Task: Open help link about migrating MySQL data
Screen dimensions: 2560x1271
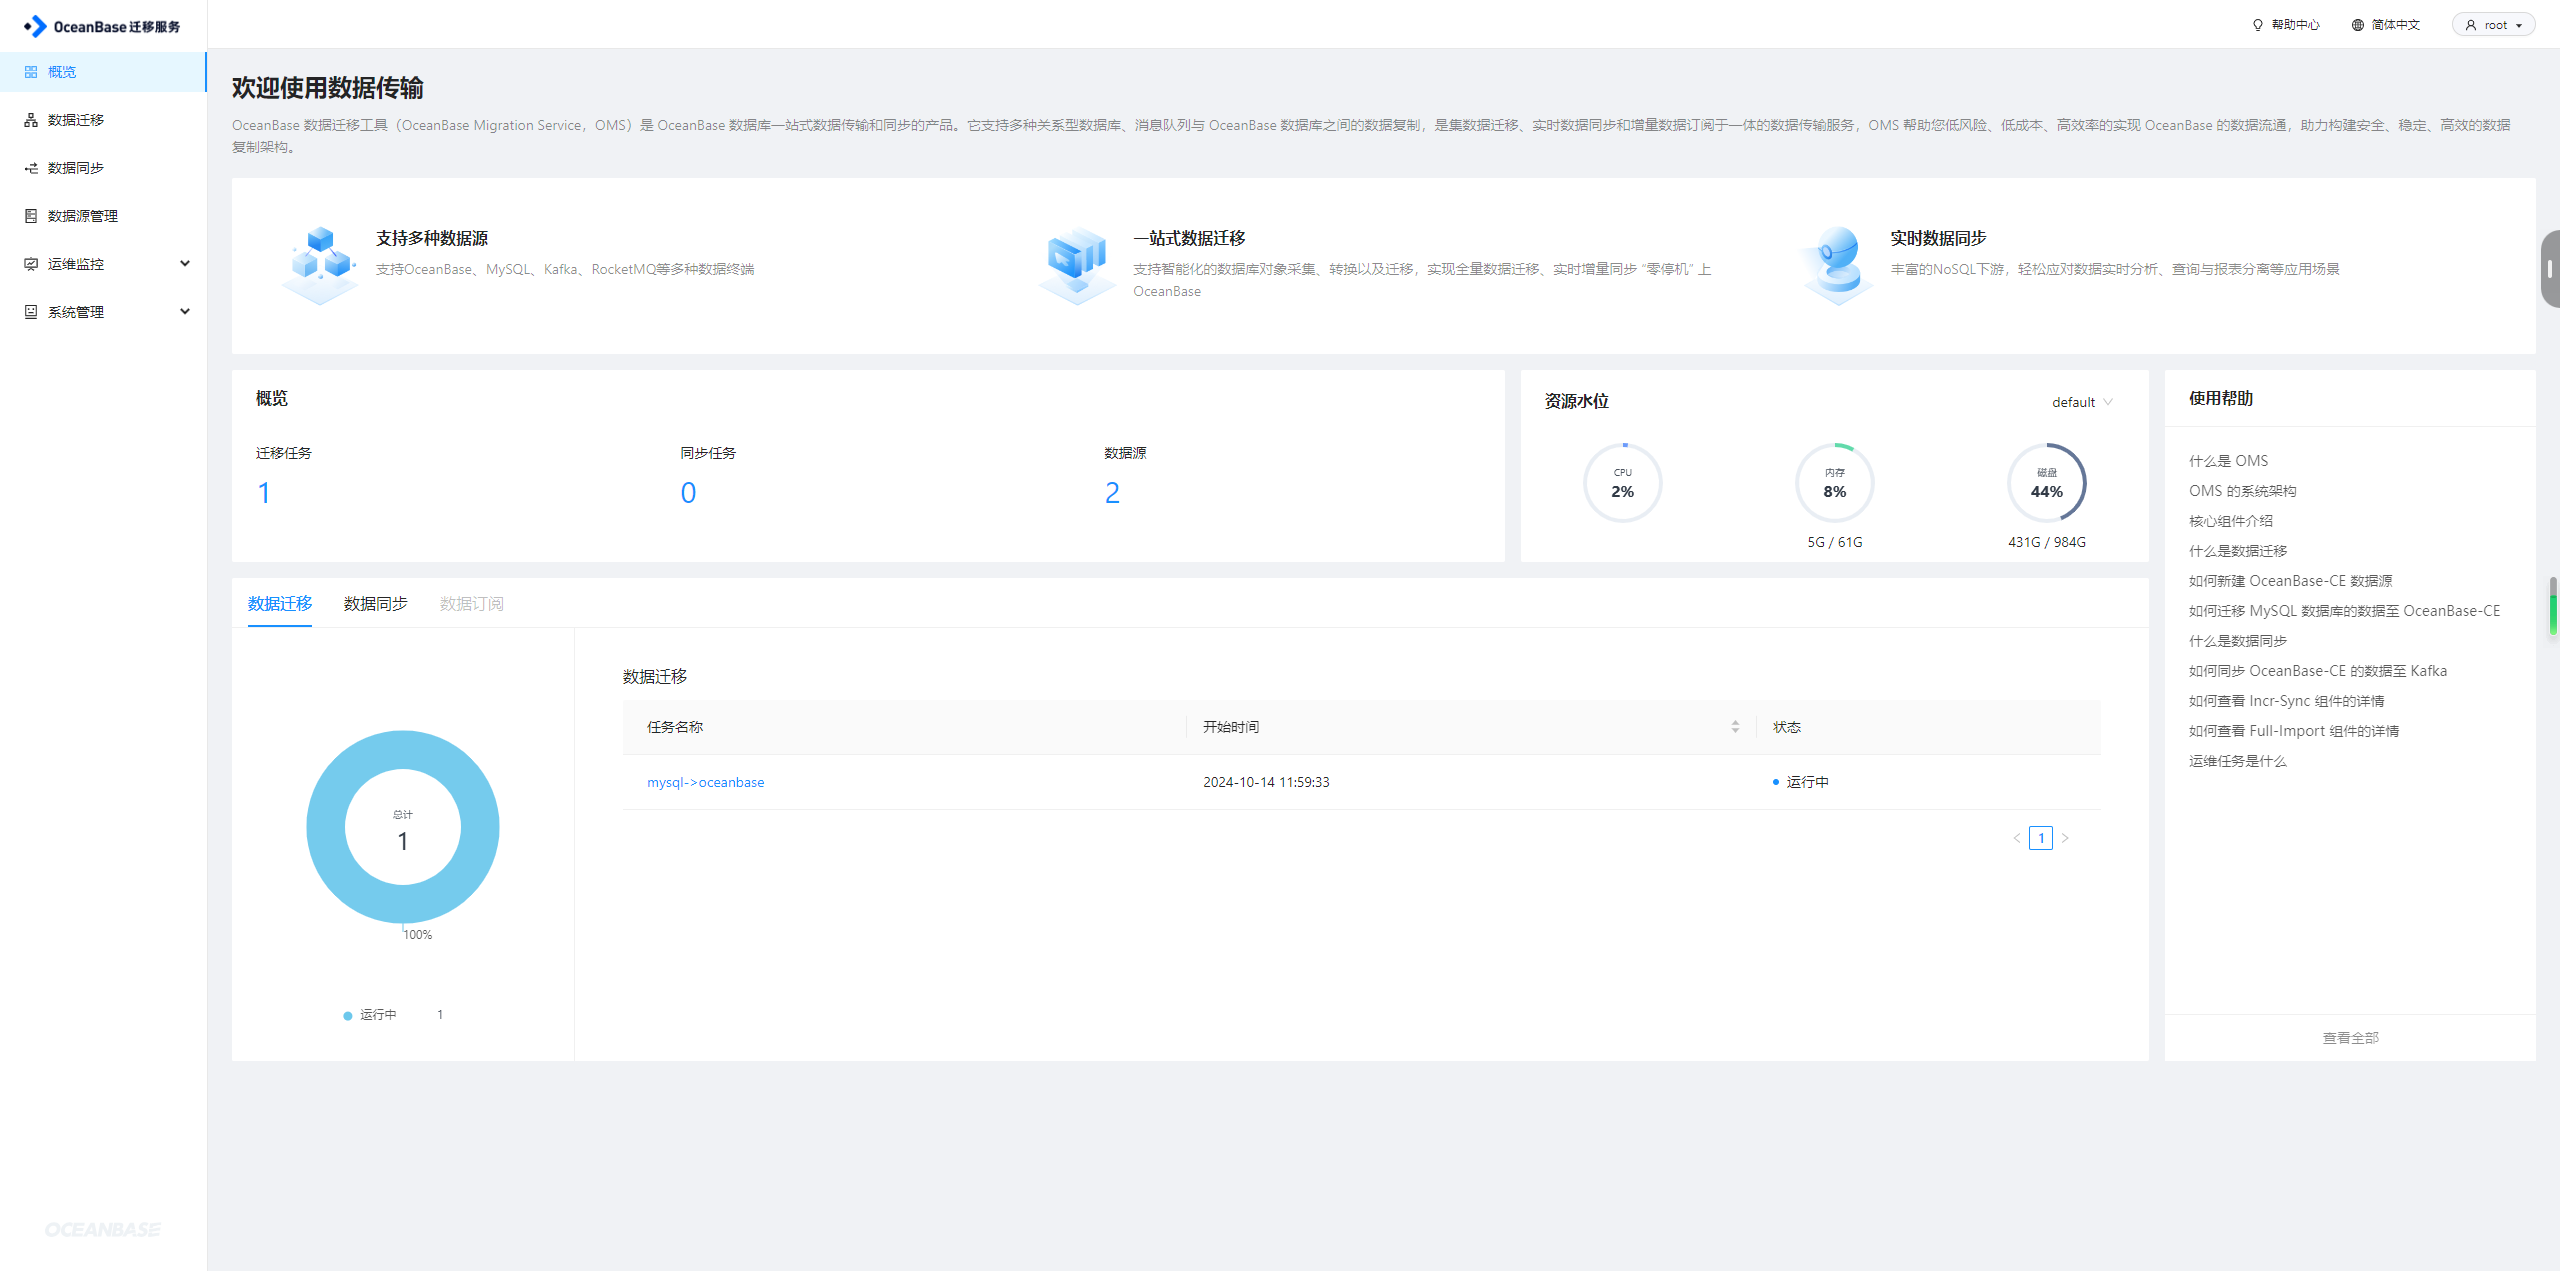Action: (x=2345, y=611)
